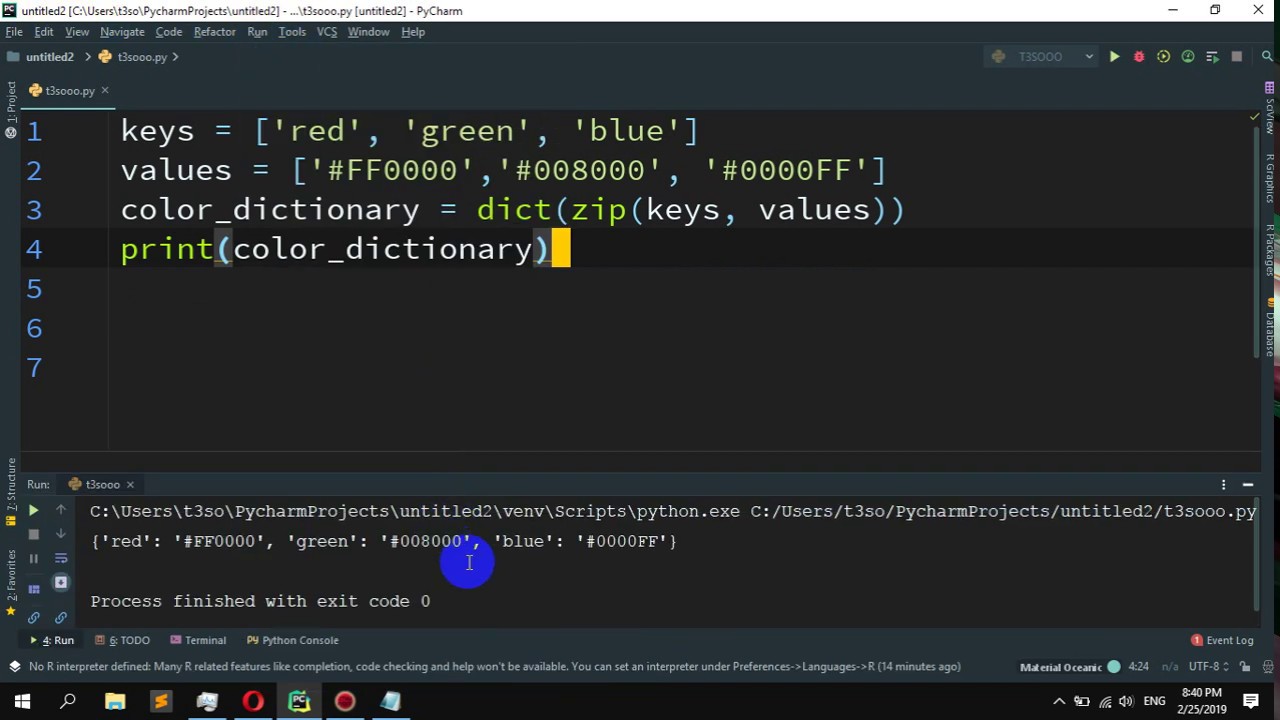Toggle soft-wrap in the Run console
1280x720 pixels.
(60, 559)
